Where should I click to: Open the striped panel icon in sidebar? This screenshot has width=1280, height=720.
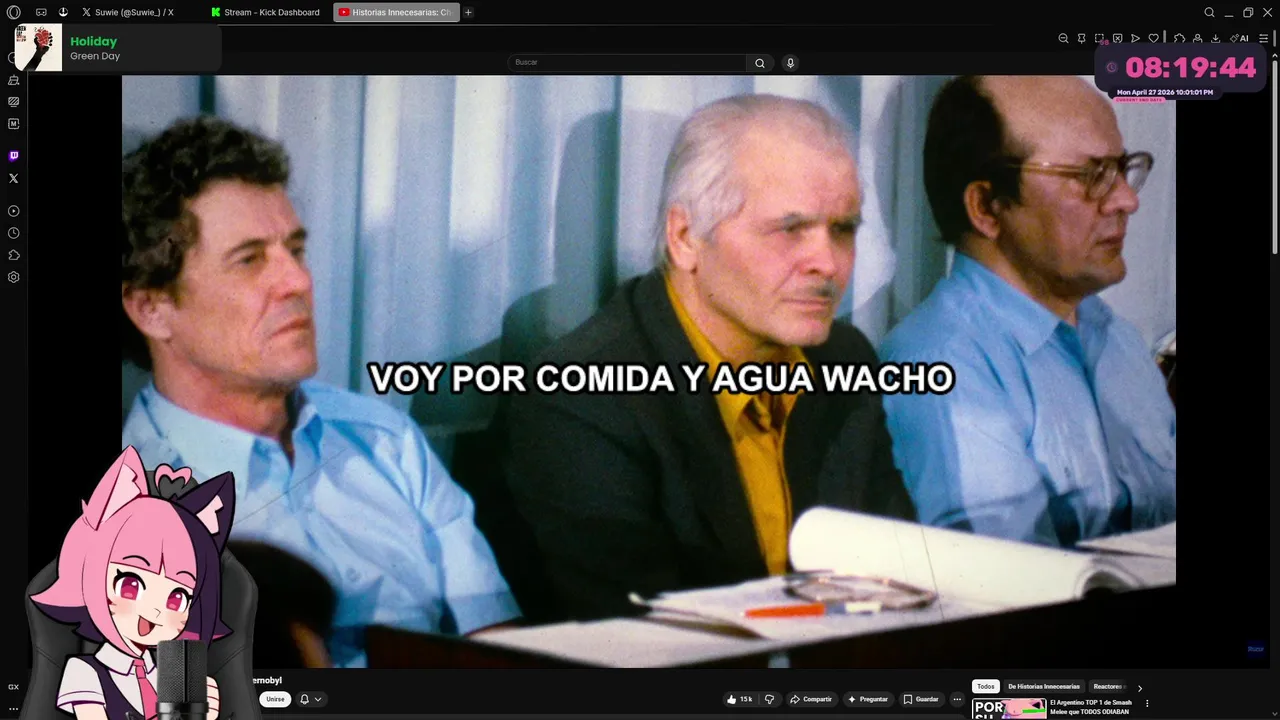pos(13,102)
